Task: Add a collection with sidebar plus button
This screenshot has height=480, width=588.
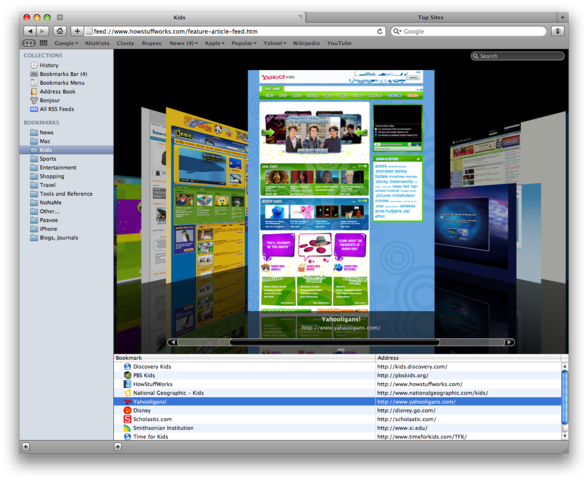Action: pyautogui.click(x=26, y=447)
